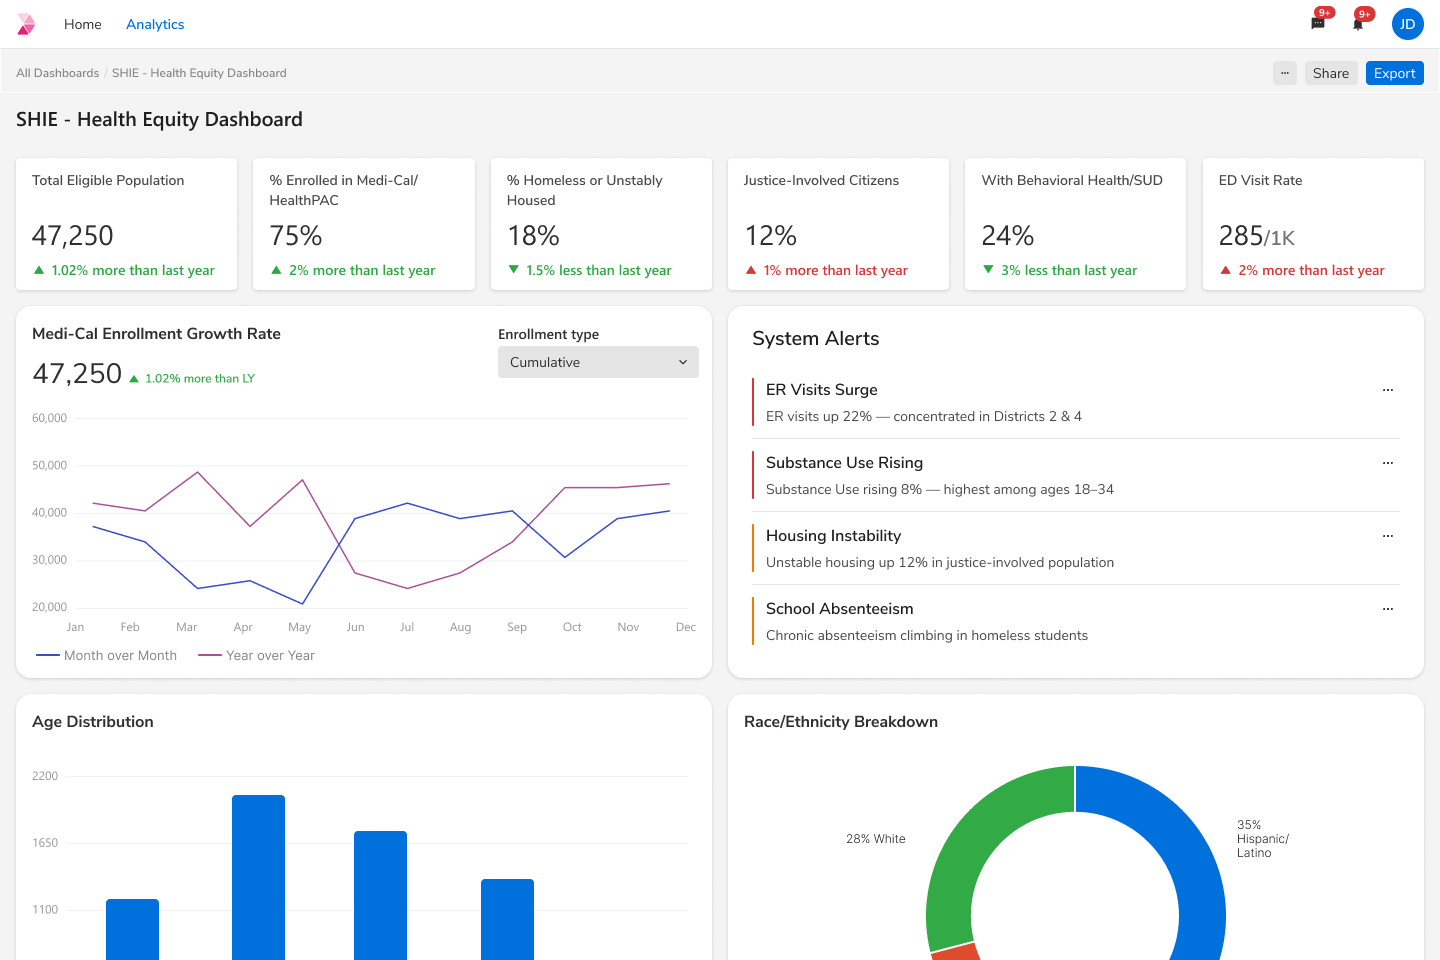Click the JD profile avatar
The height and width of the screenshot is (960, 1440).
coord(1407,24)
